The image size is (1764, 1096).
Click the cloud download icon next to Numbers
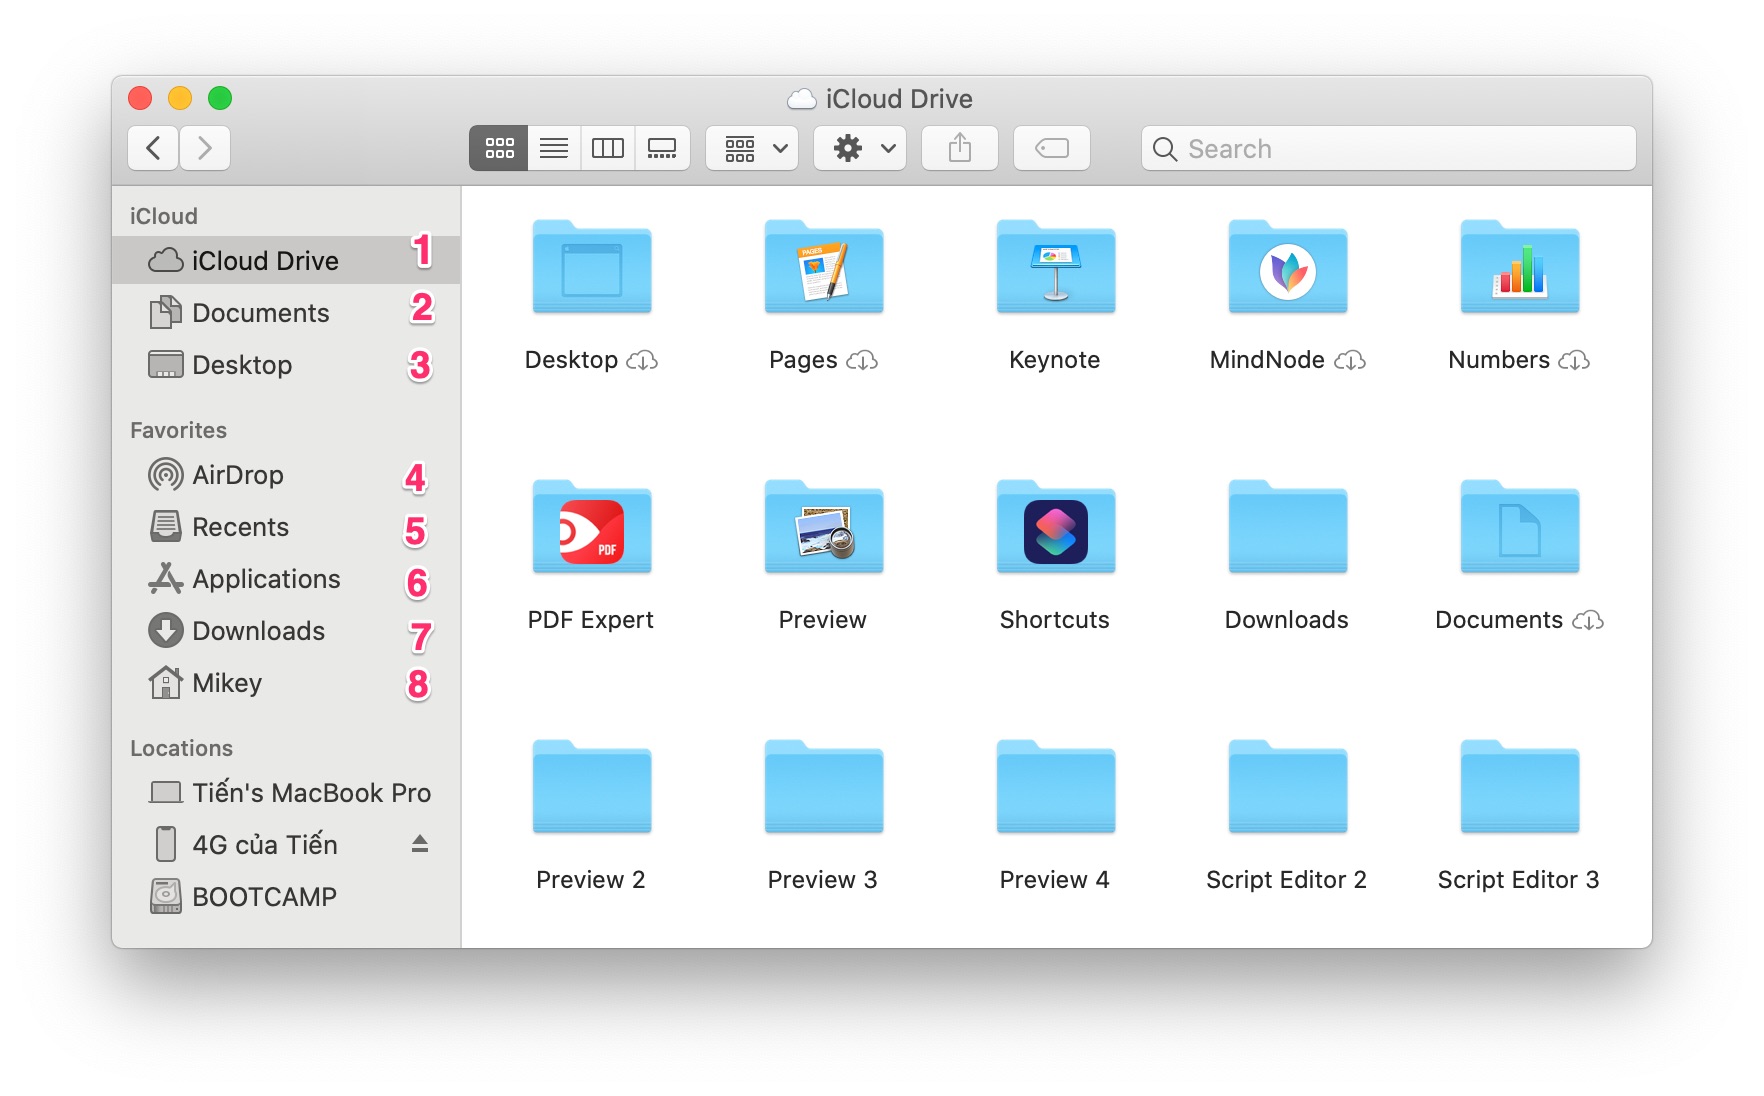coord(1574,360)
